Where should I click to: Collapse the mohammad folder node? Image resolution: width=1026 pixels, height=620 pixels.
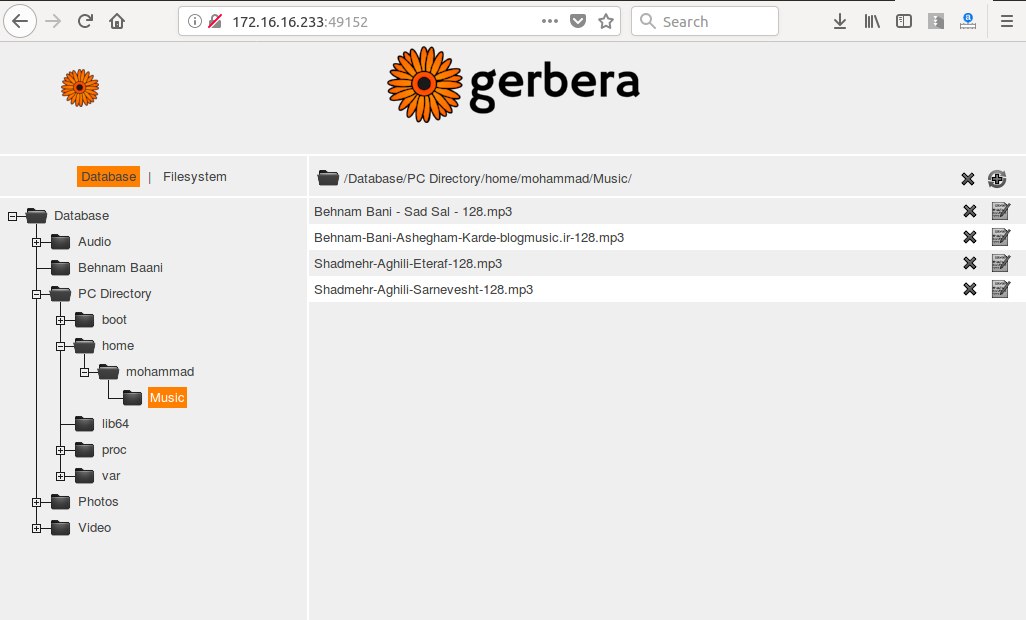pyautogui.click(x=85, y=372)
